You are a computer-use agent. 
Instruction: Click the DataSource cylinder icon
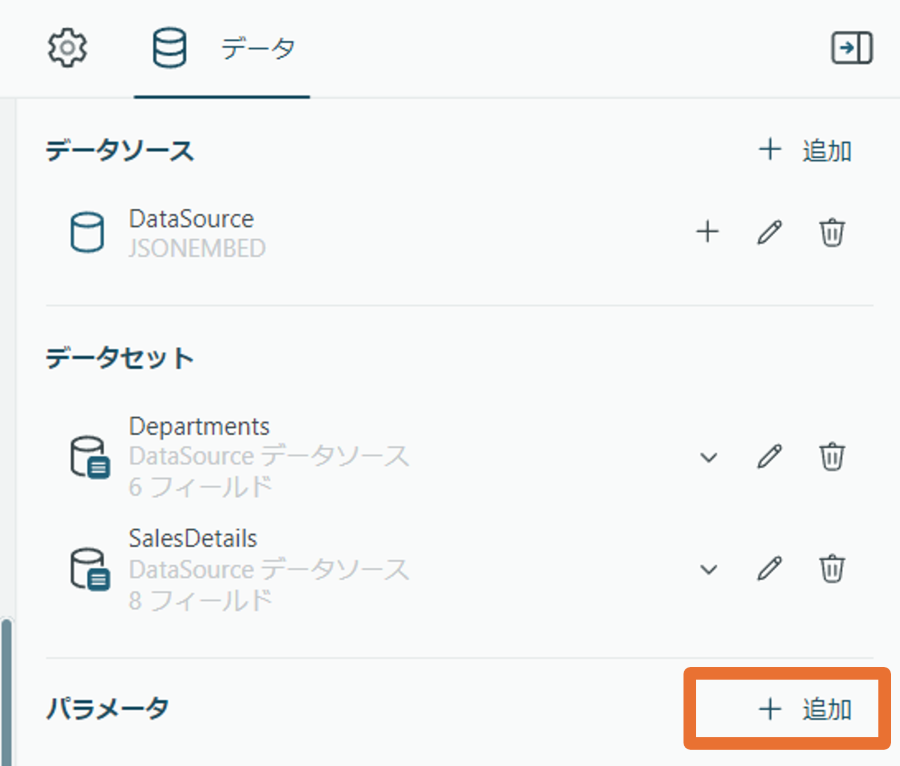[87, 232]
